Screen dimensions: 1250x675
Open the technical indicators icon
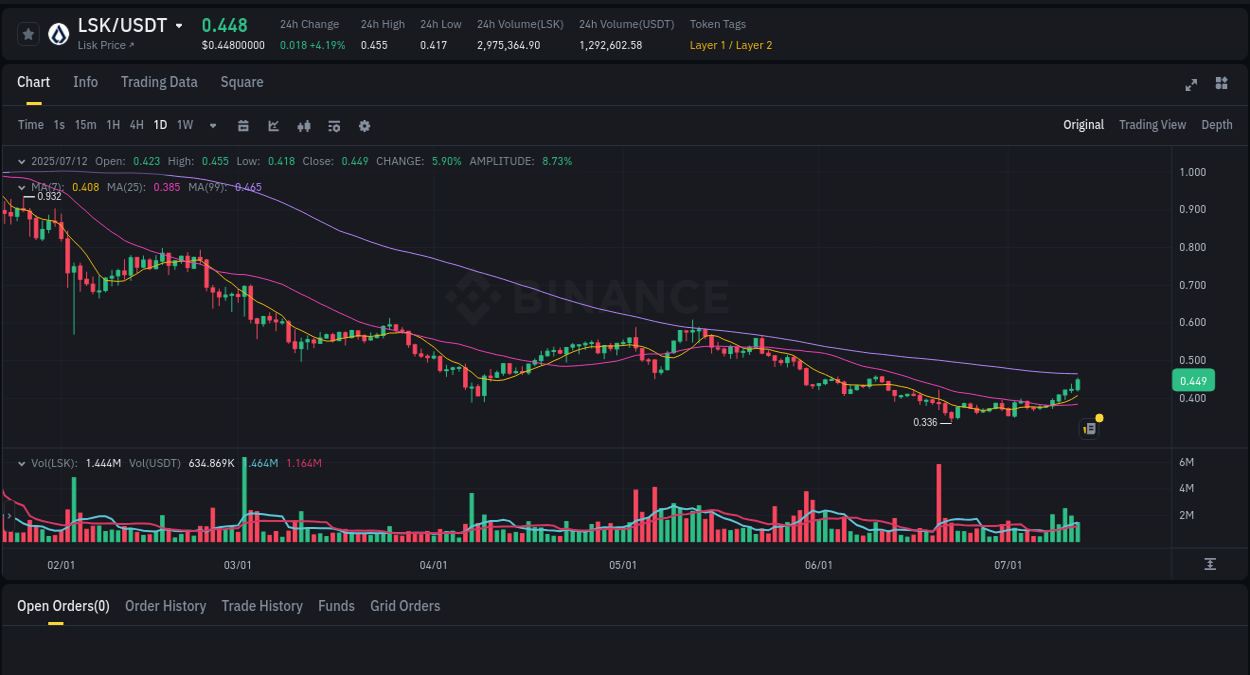(x=334, y=125)
